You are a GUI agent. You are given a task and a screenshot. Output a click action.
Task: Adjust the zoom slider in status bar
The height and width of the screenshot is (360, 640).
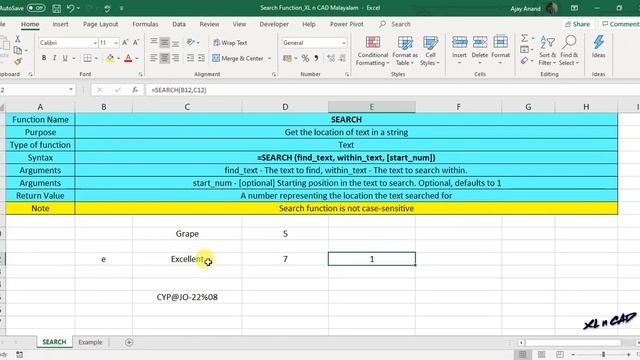tap(603, 355)
